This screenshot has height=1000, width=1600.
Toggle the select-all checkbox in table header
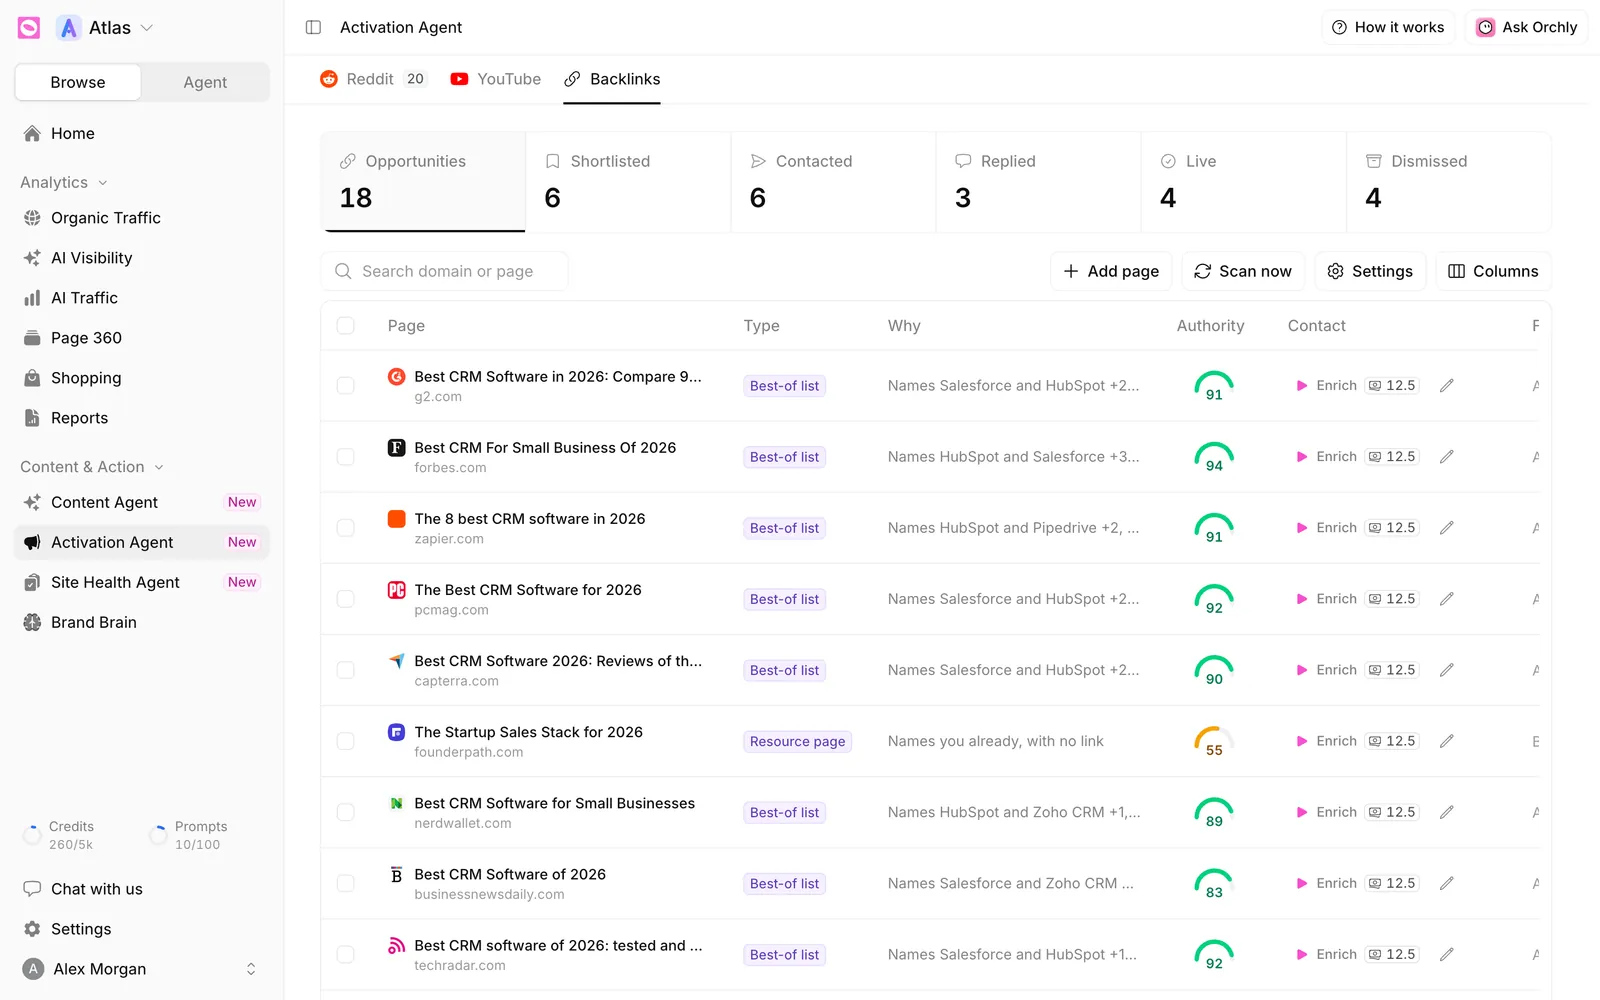point(346,326)
